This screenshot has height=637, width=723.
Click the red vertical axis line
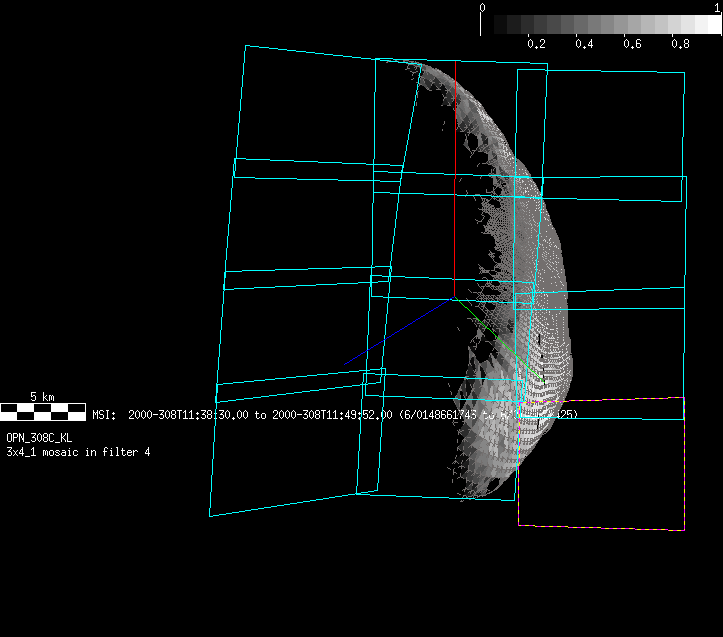[x=455, y=238]
